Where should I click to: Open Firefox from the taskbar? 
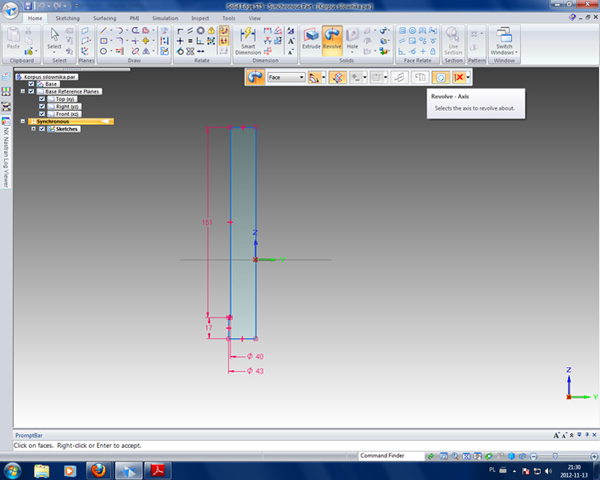click(x=98, y=470)
